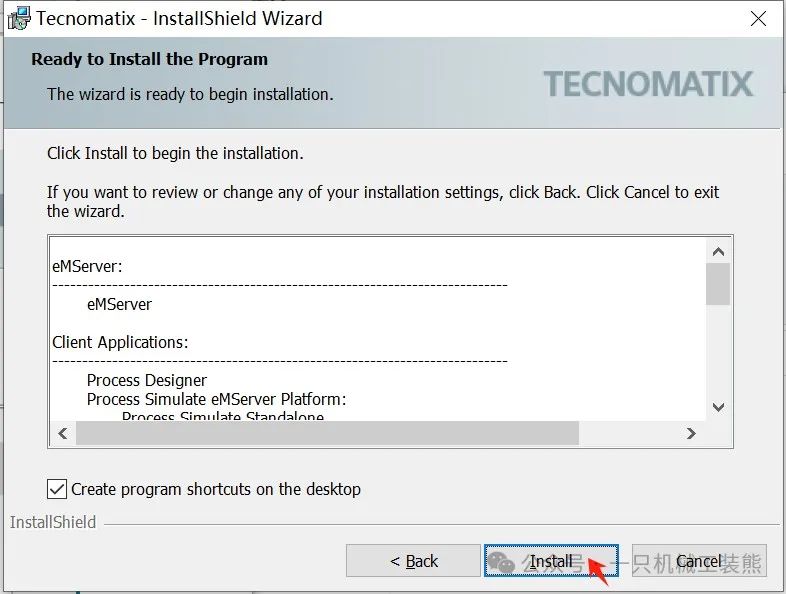Go to the previous step with Back
The height and width of the screenshot is (594, 786).
pos(413,561)
